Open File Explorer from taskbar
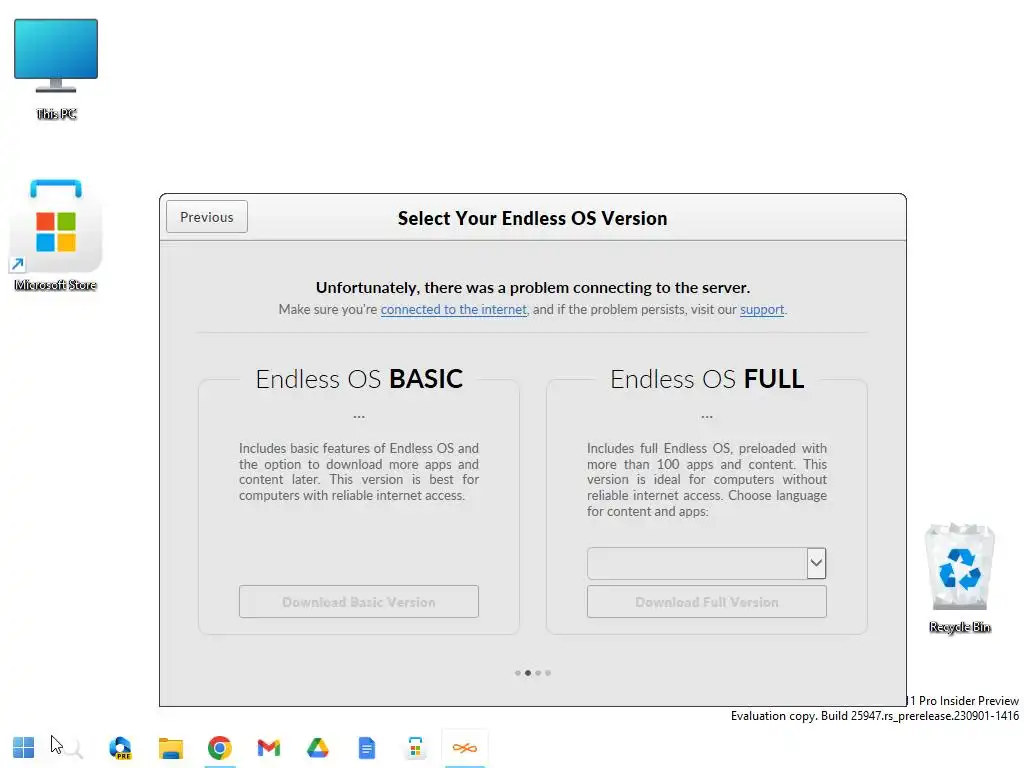The width and height of the screenshot is (1024, 768). click(x=170, y=748)
